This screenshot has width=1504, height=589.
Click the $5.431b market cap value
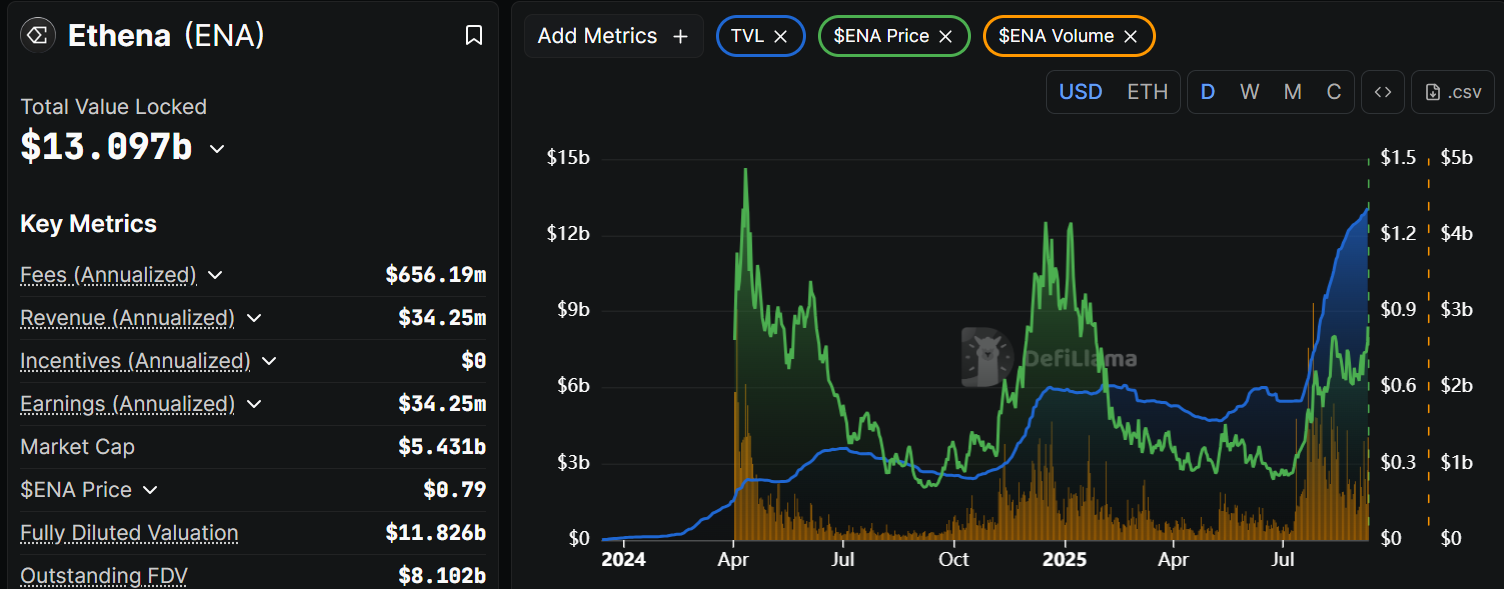(442, 447)
